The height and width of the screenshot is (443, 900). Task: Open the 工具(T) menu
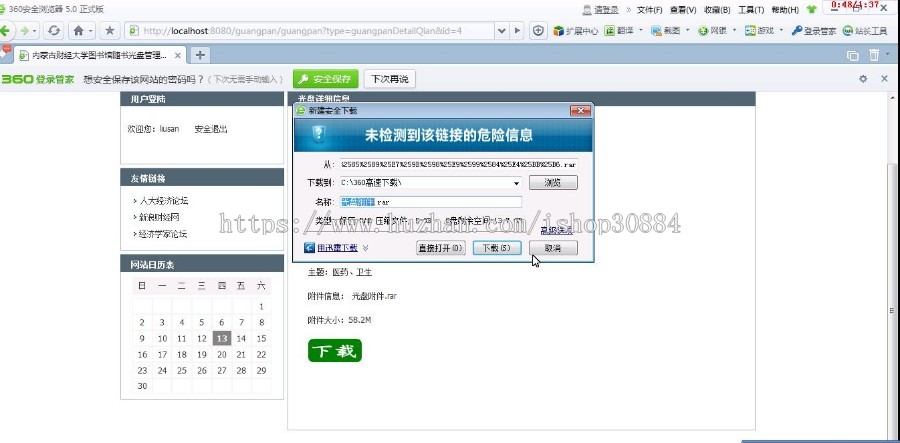click(751, 10)
